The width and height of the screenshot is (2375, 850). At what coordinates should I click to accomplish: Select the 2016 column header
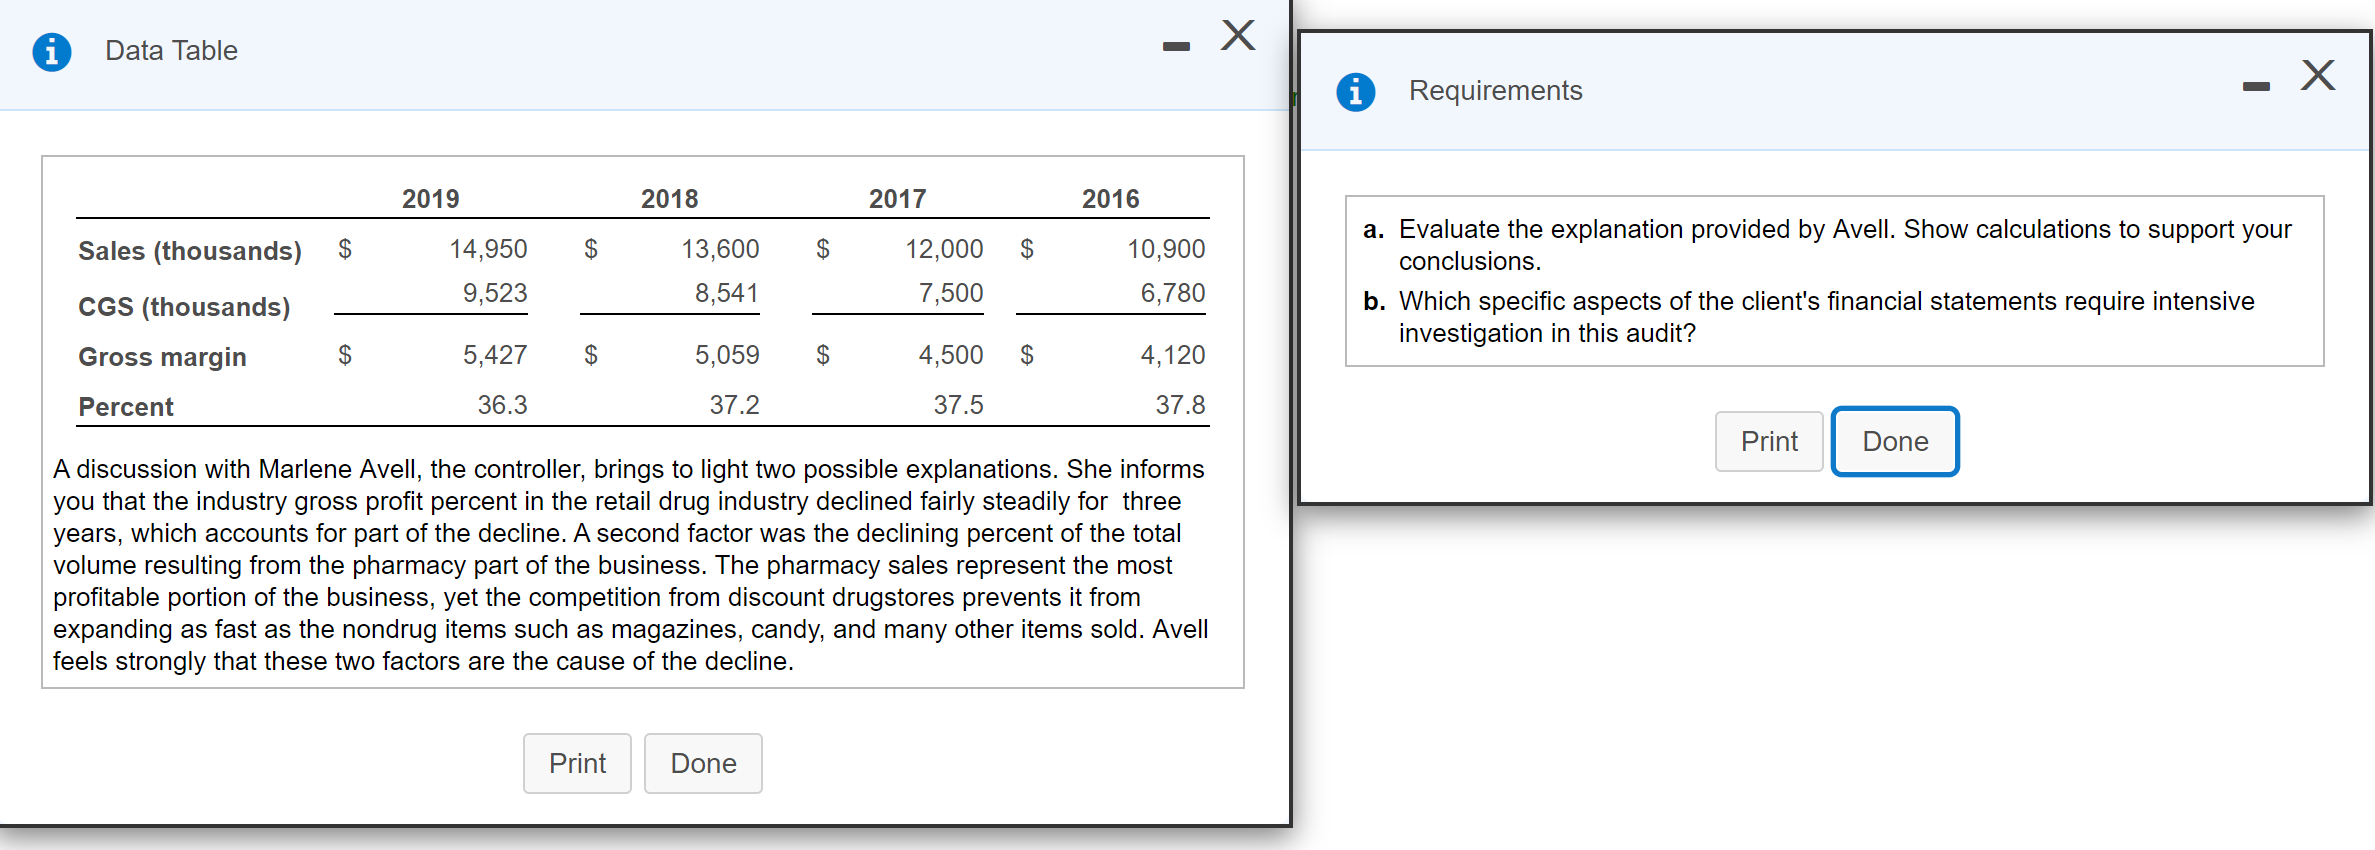pos(1110,199)
